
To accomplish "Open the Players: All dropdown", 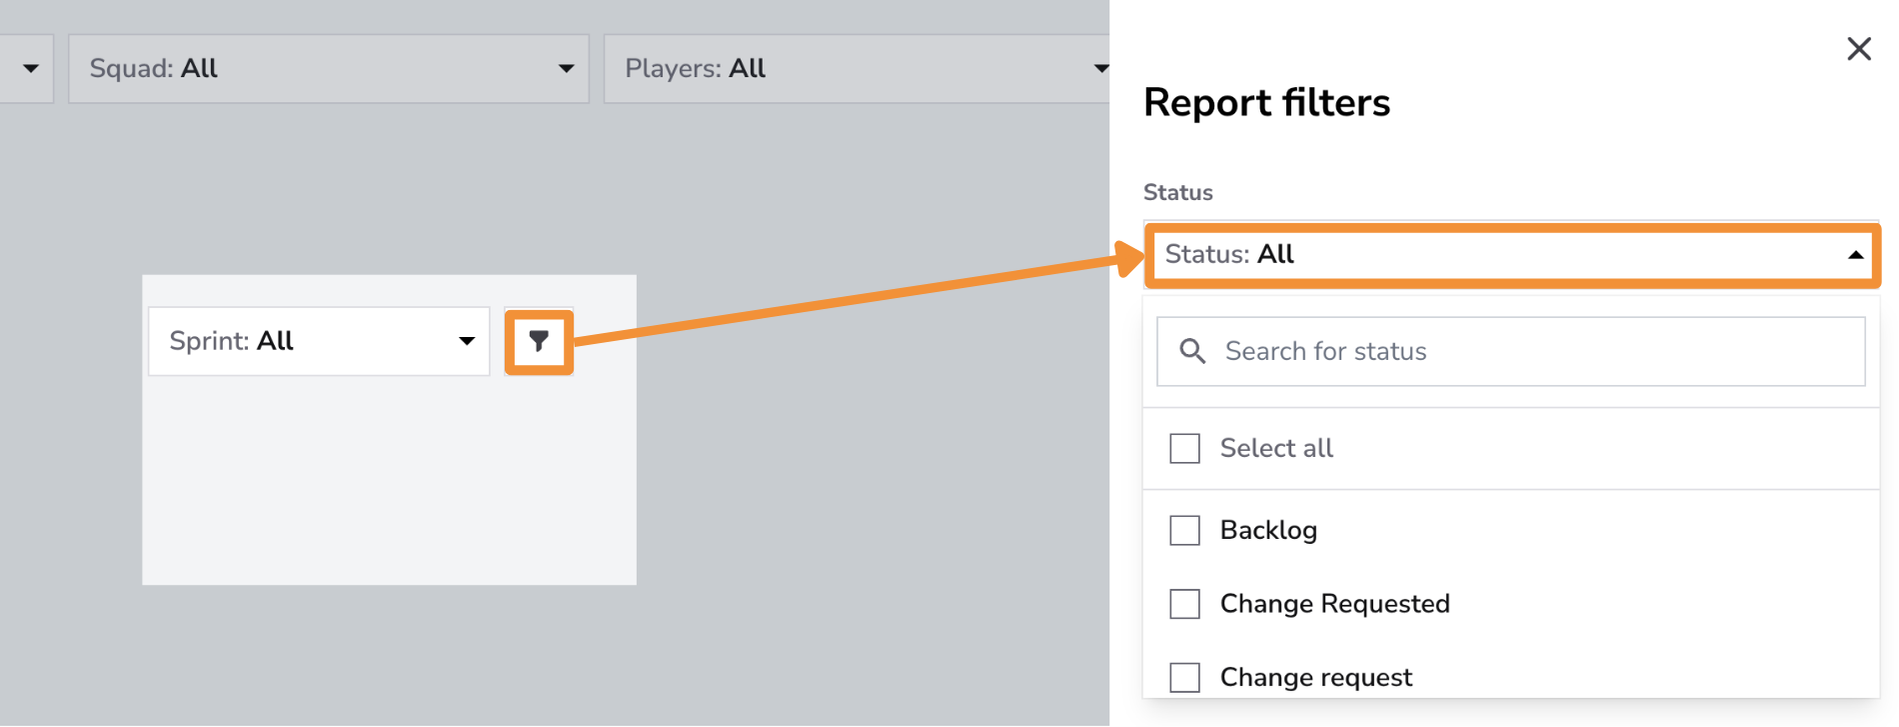I will click(858, 69).
